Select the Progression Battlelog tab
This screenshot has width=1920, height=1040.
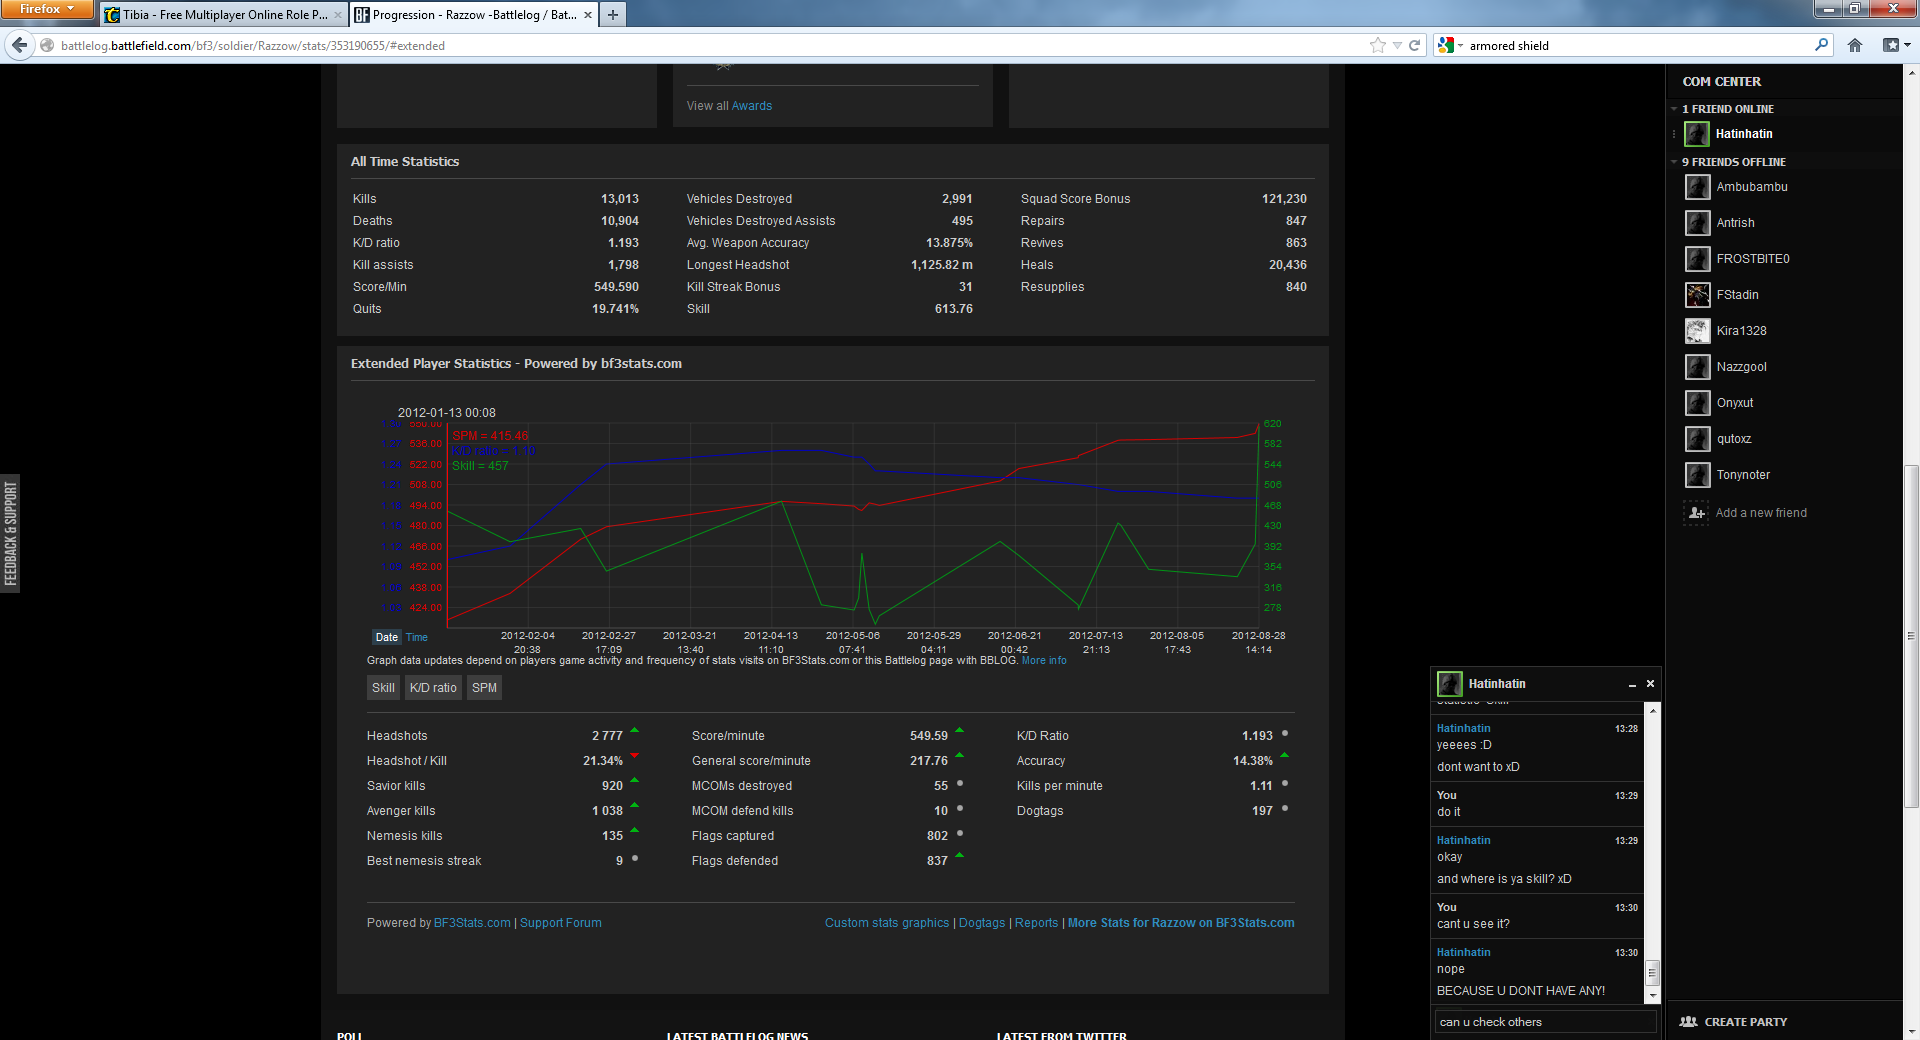tap(474, 15)
